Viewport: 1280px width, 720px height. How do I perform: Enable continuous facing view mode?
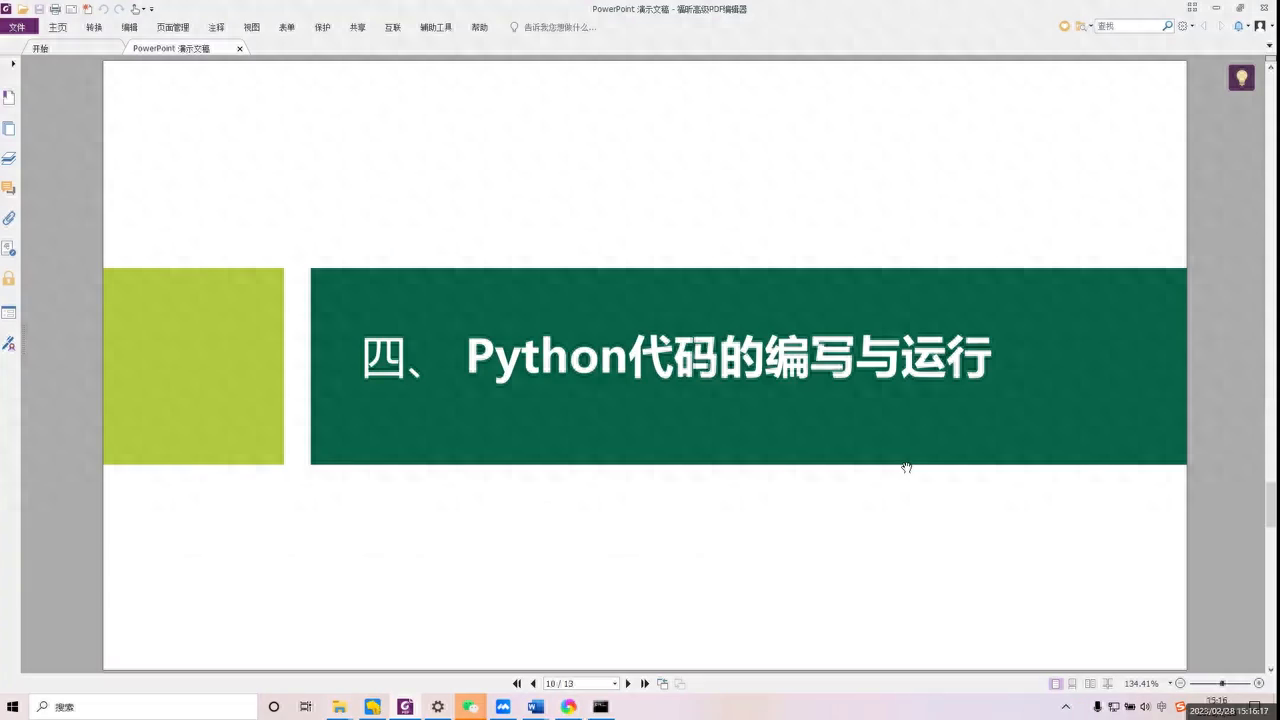(x=1107, y=684)
